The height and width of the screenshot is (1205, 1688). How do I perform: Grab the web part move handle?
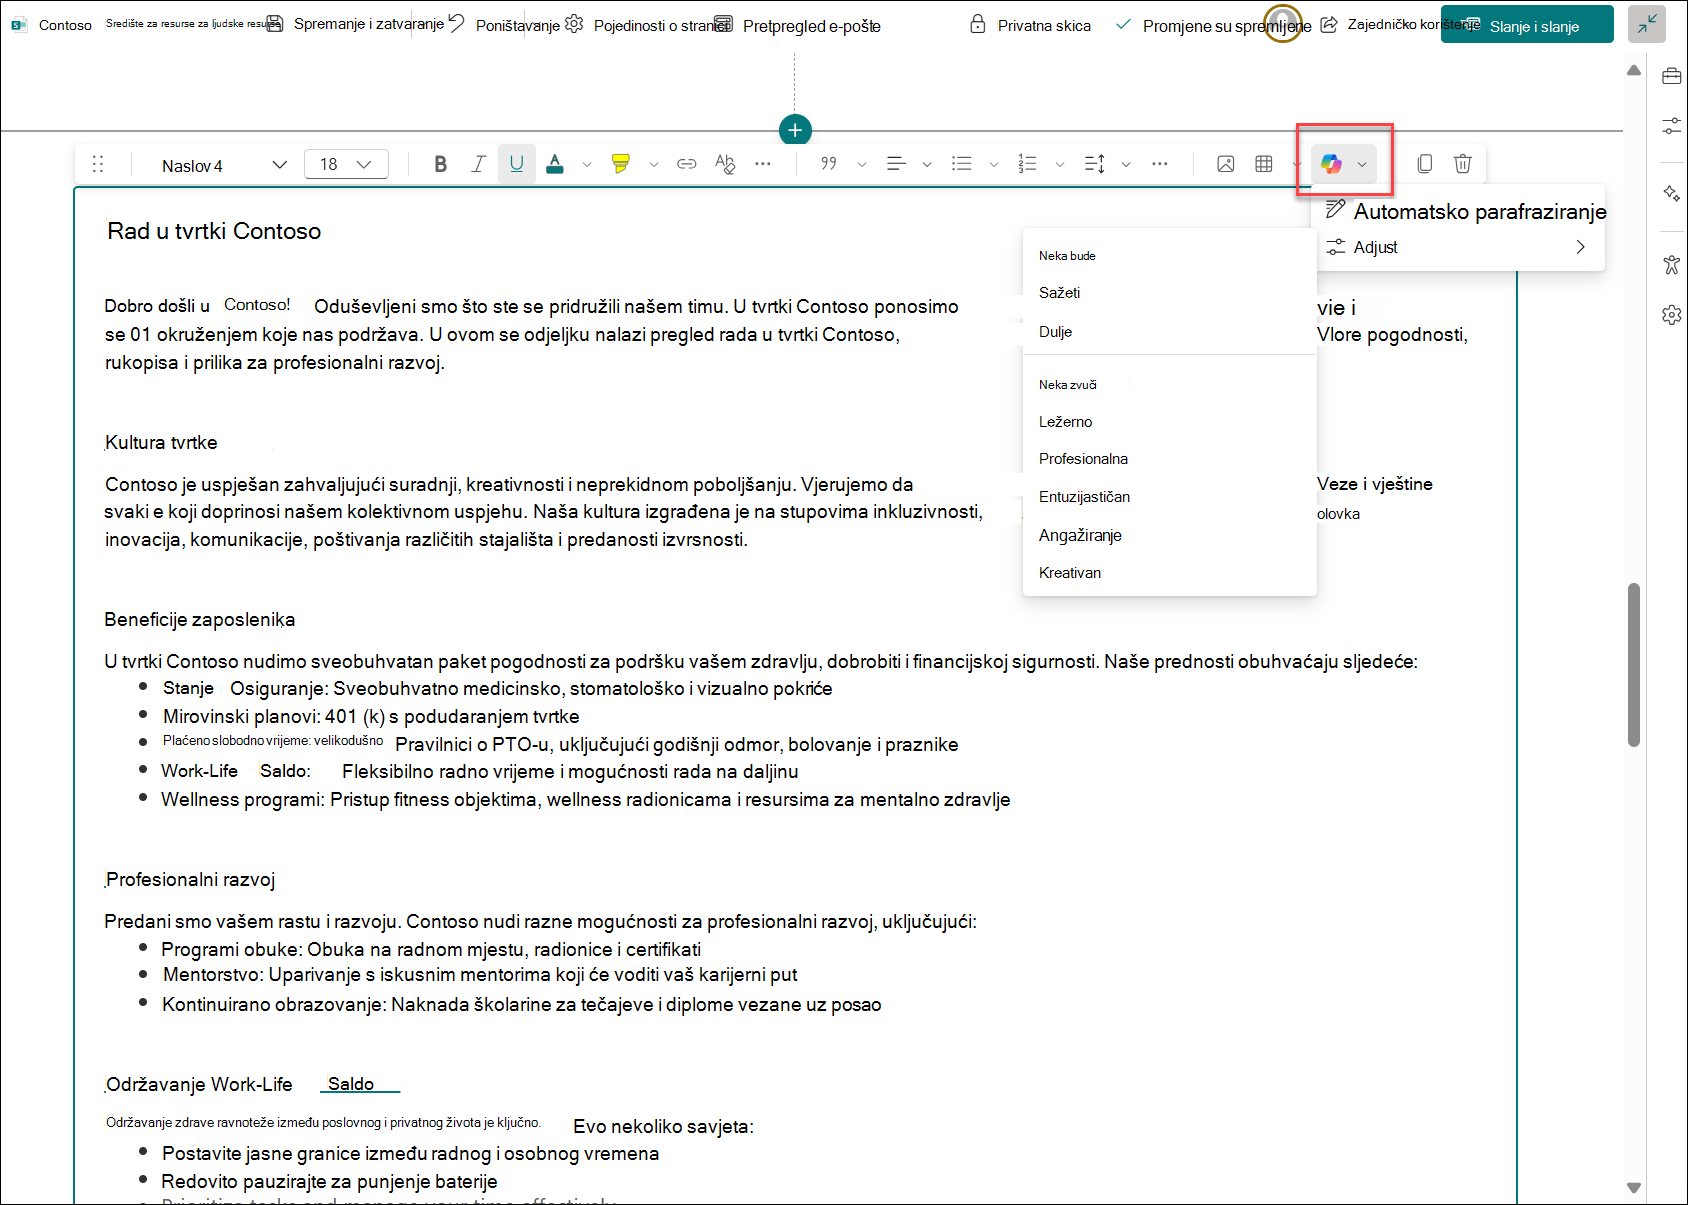pyautogui.click(x=98, y=164)
